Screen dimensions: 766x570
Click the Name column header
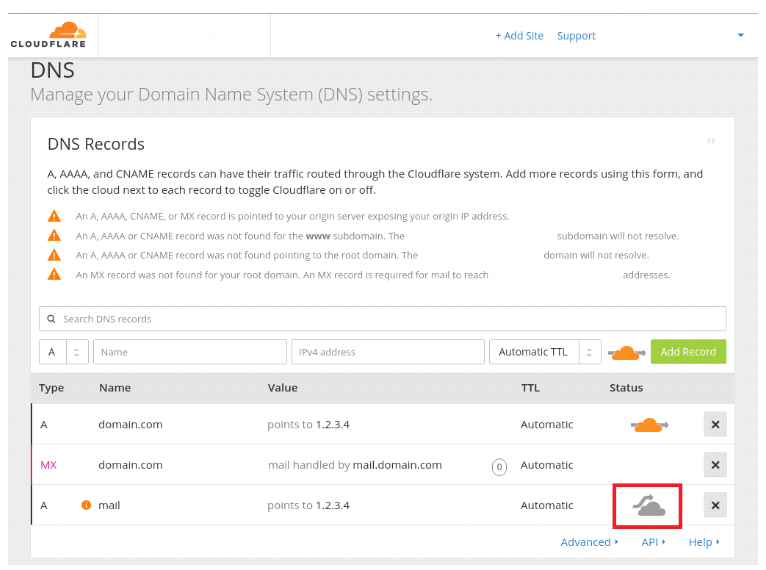click(x=115, y=388)
